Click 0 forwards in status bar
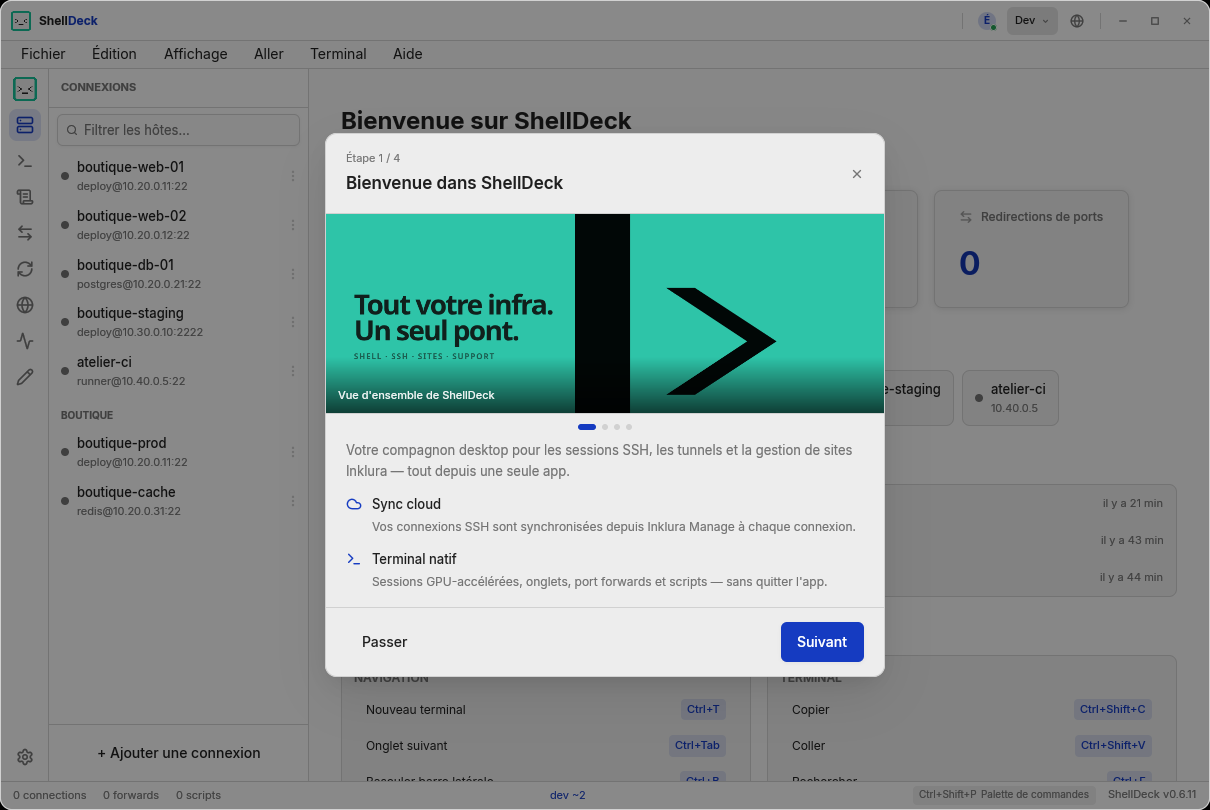The image size is (1210, 810). click(x=131, y=795)
